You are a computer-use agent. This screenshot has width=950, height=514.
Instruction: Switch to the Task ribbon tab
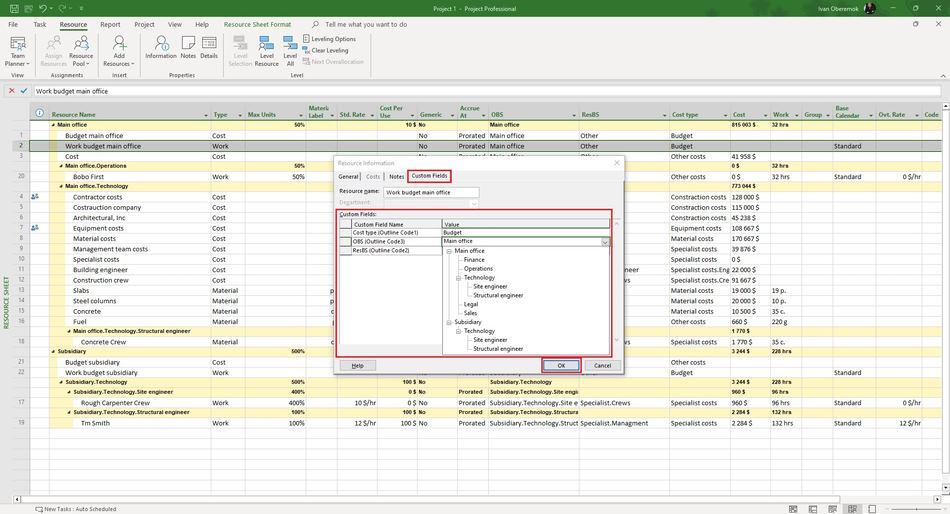[39, 24]
